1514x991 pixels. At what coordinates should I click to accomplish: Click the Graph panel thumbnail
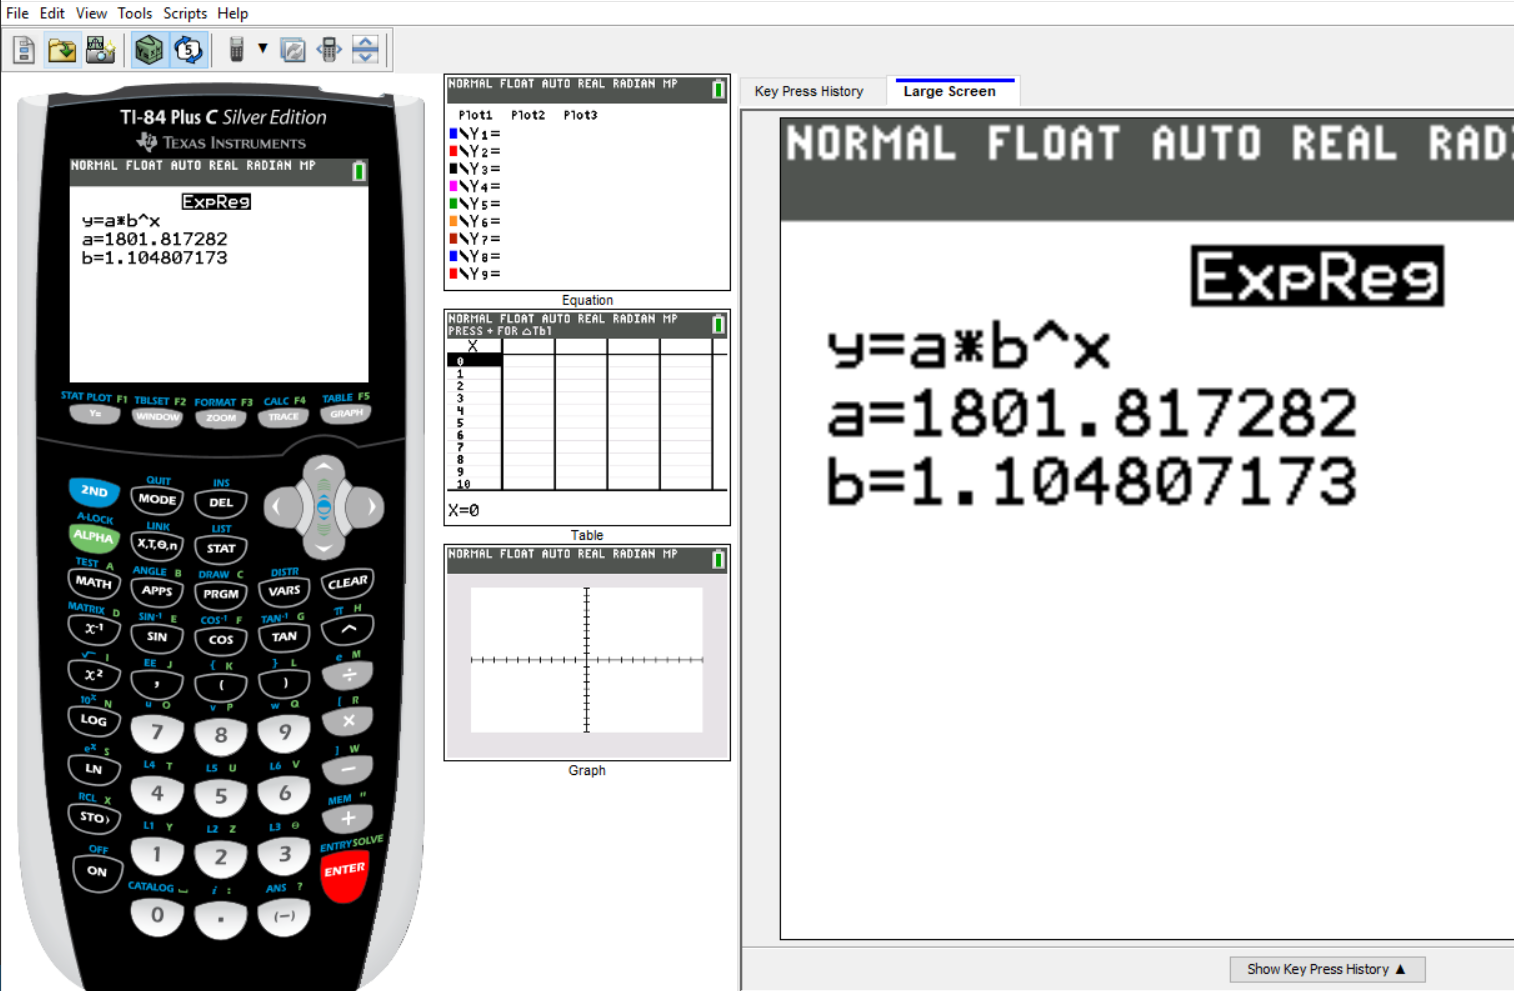point(587,653)
